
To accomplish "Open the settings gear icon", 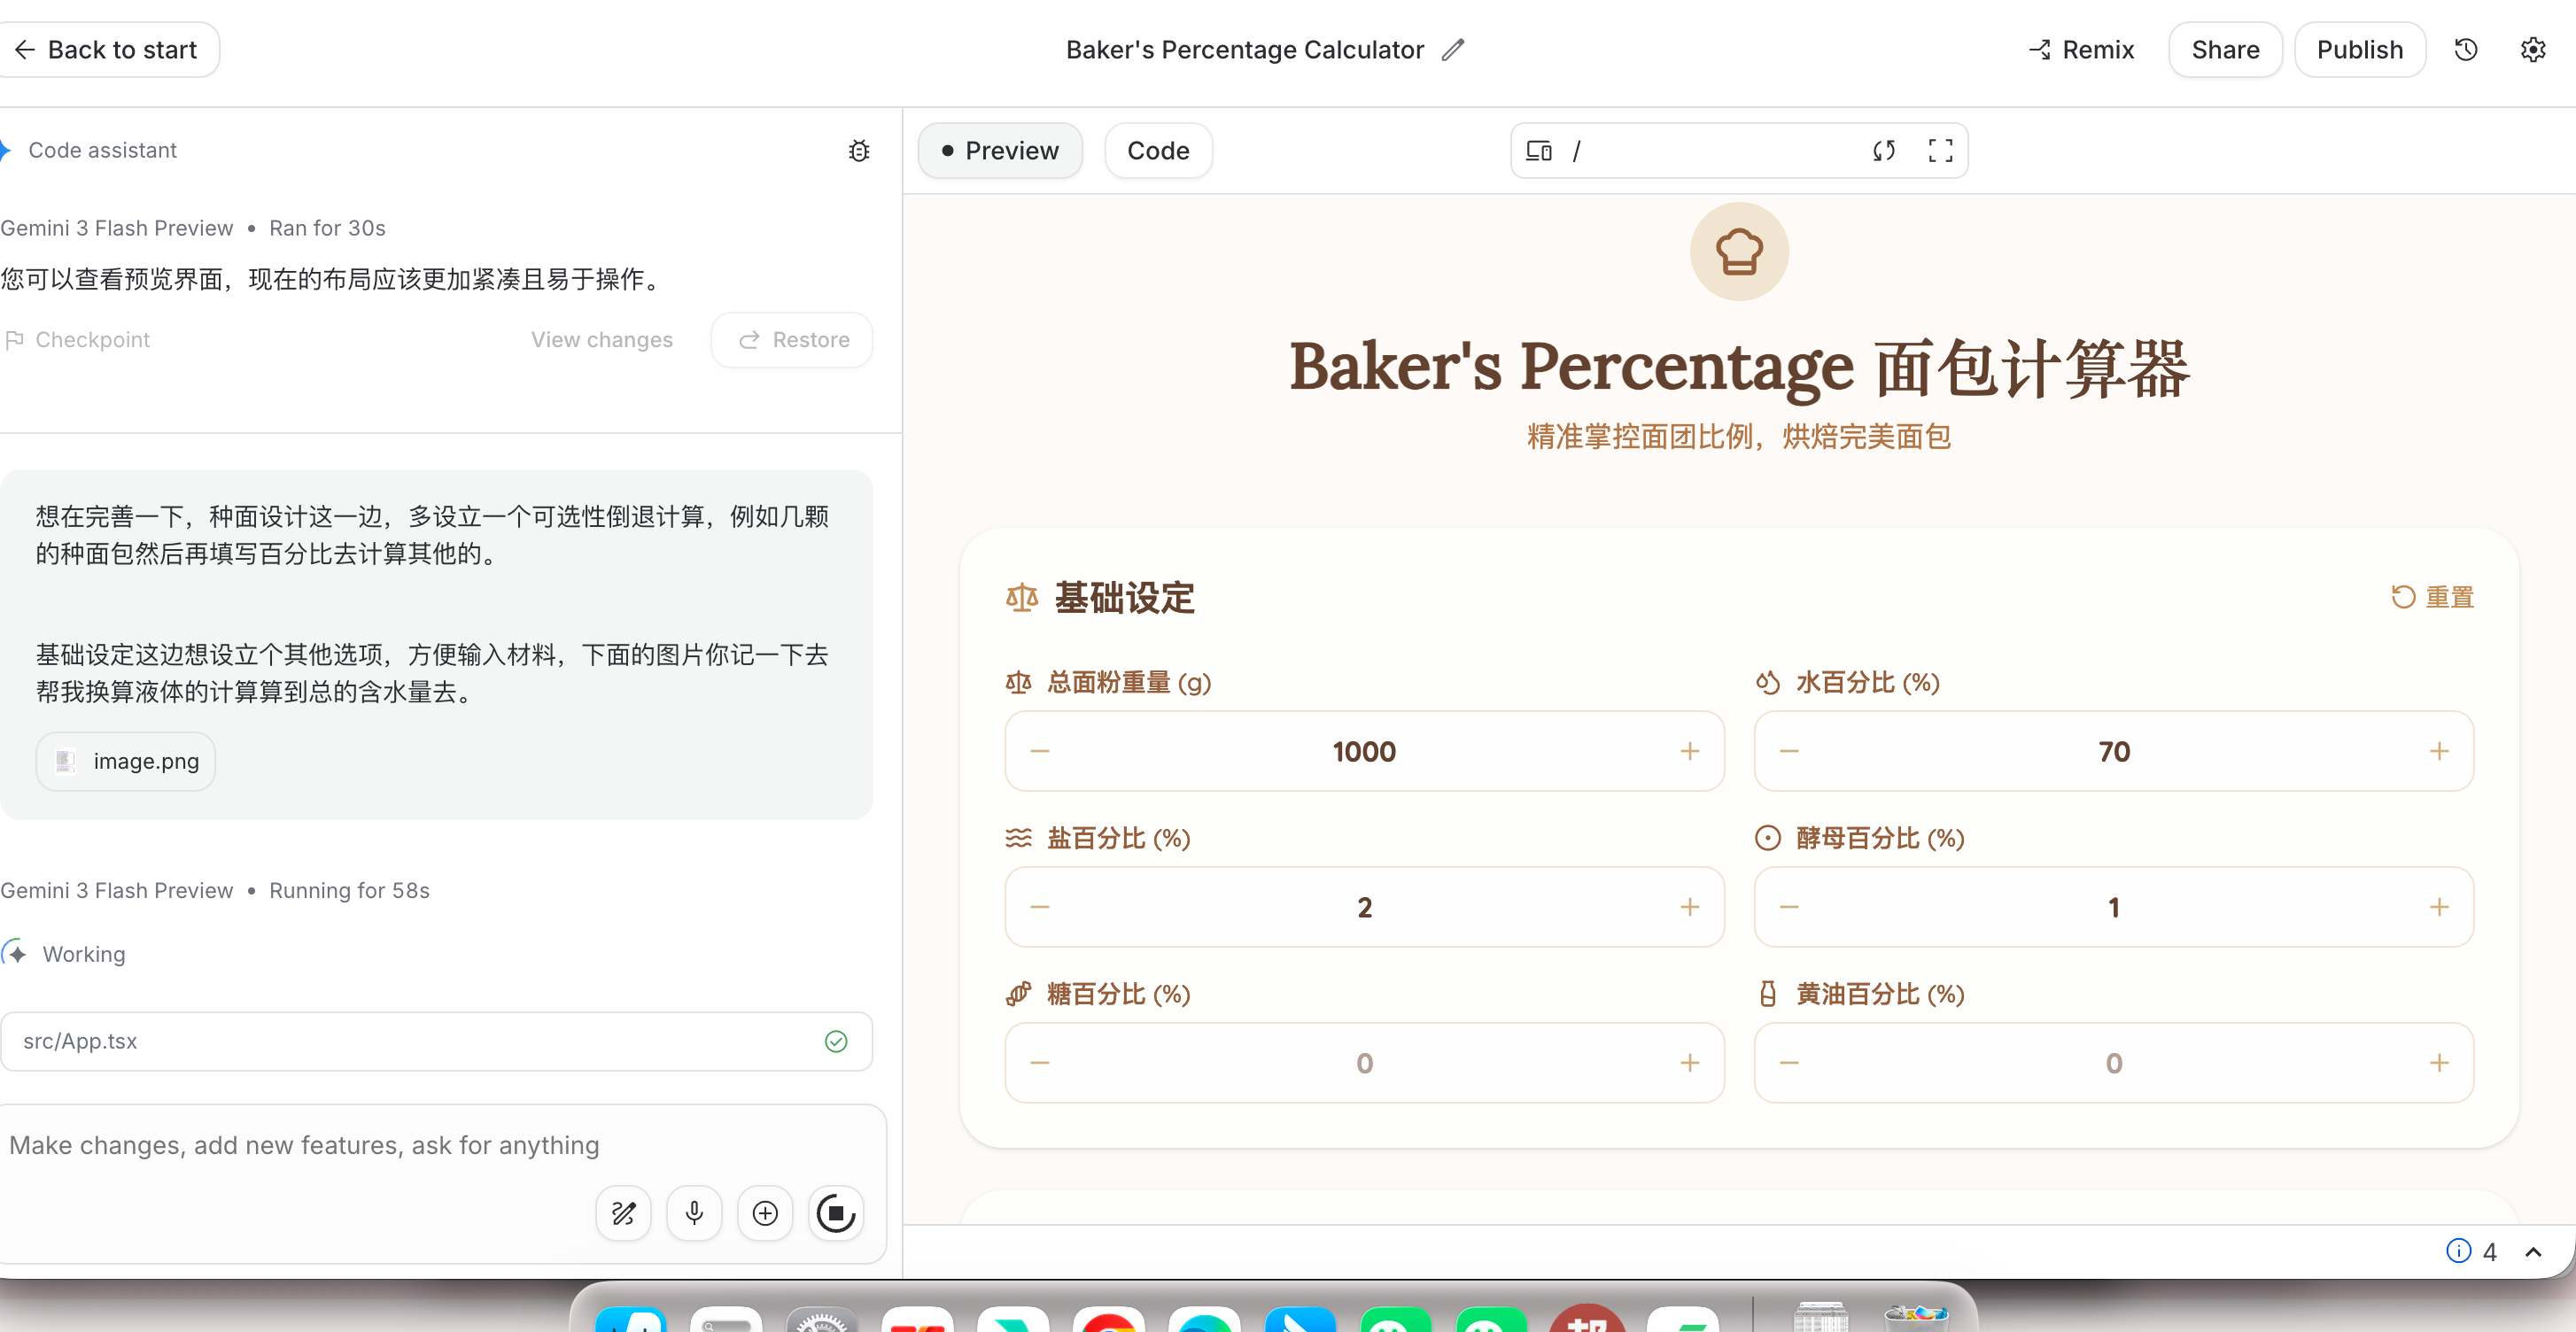I will pyautogui.click(x=2532, y=50).
